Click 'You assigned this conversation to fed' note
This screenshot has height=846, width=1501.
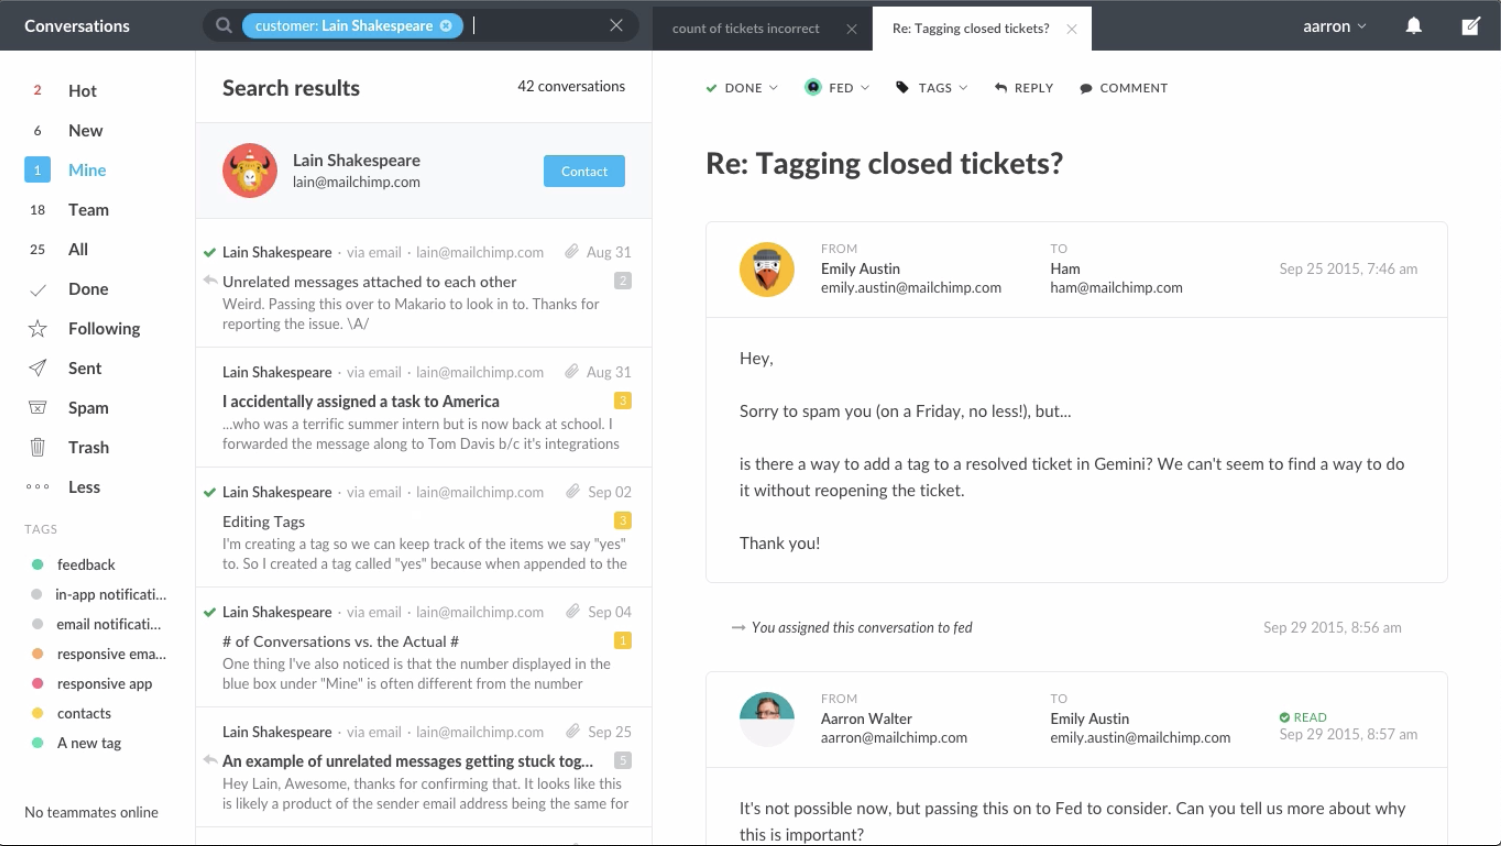tap(862, 628)
